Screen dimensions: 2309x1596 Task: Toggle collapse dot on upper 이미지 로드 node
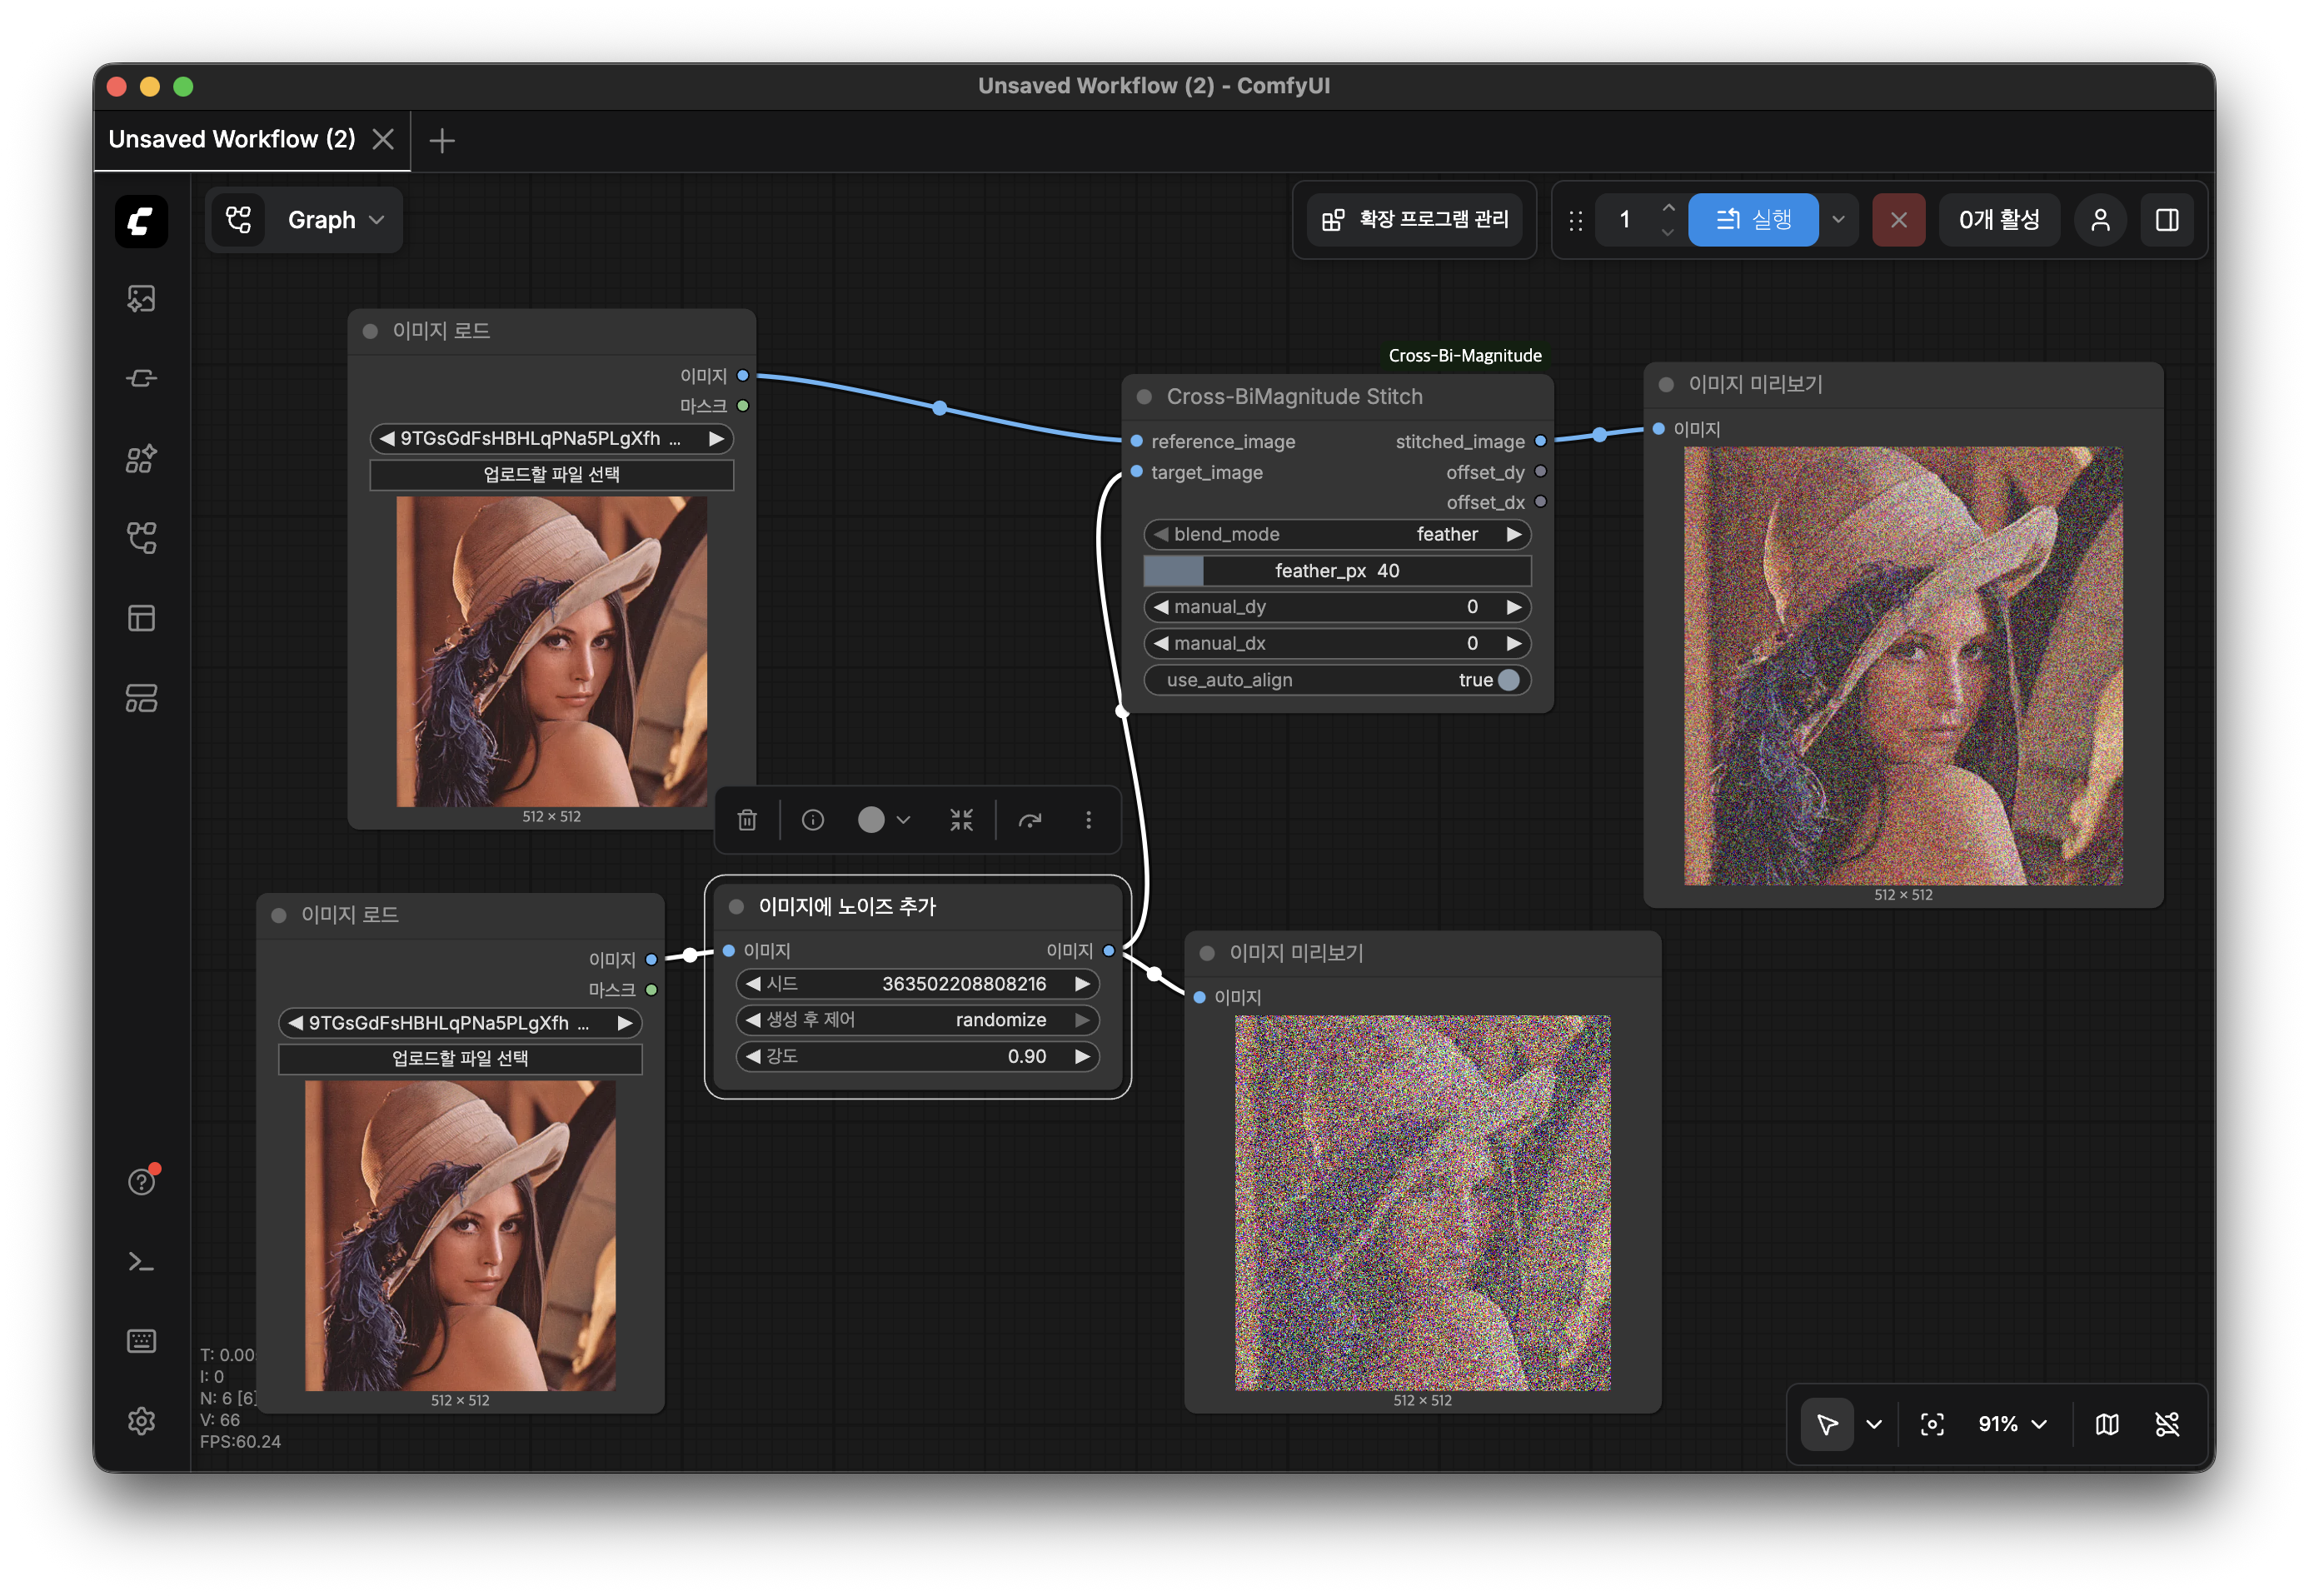pyautogui.click(x=370, y=331)
